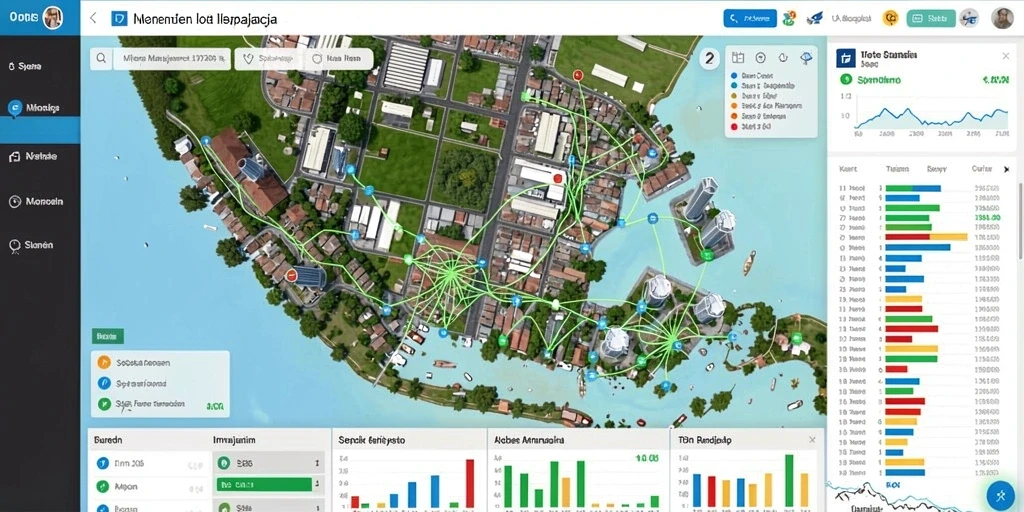Click the dark blue folder icon in stats panel

point(846,58)
